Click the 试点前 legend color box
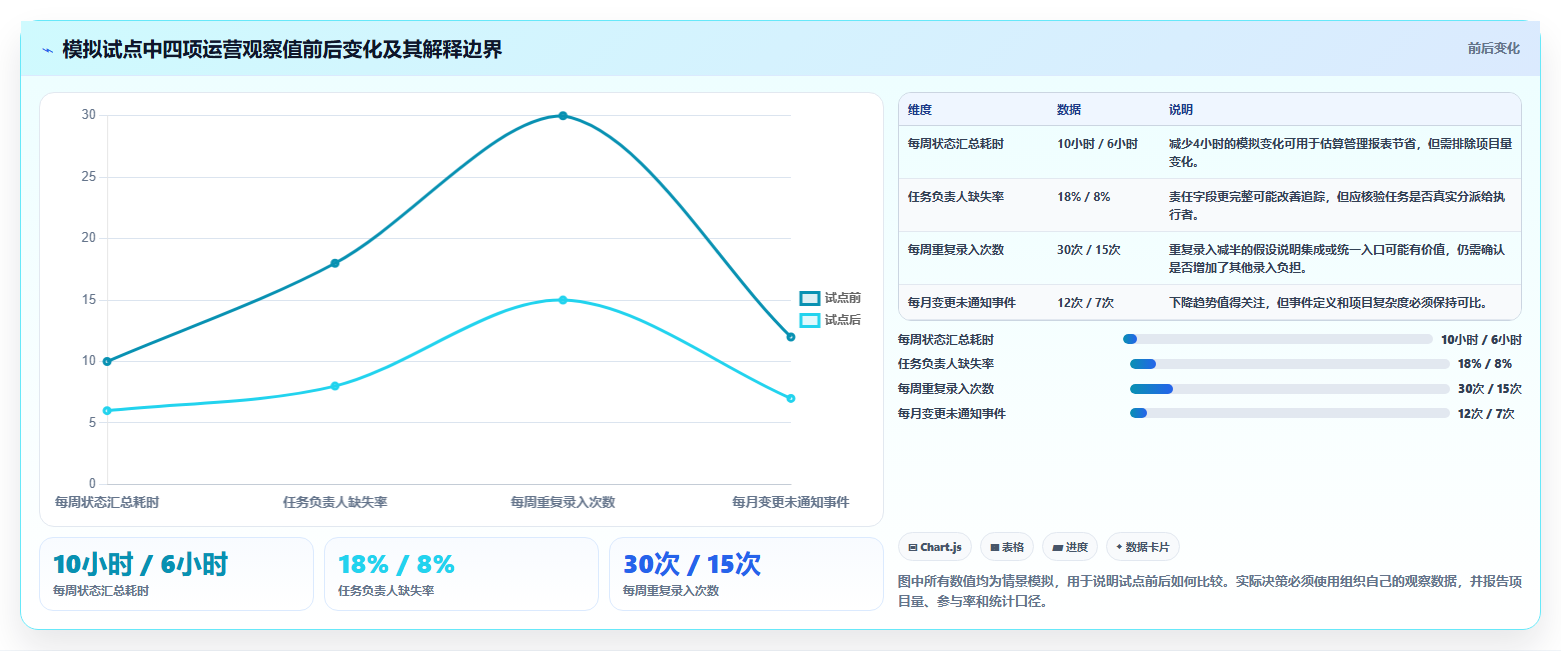1561x651 pixels. [x=810, y=298]
